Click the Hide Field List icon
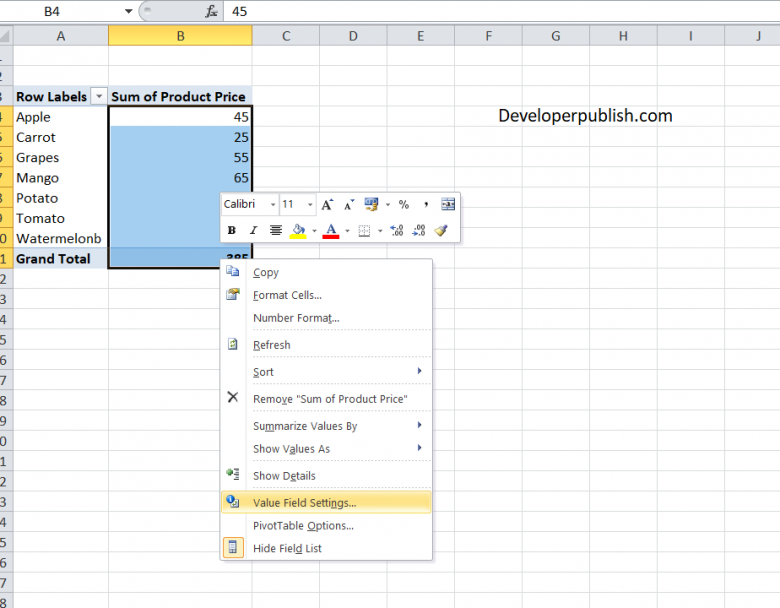 coord(233,548)
